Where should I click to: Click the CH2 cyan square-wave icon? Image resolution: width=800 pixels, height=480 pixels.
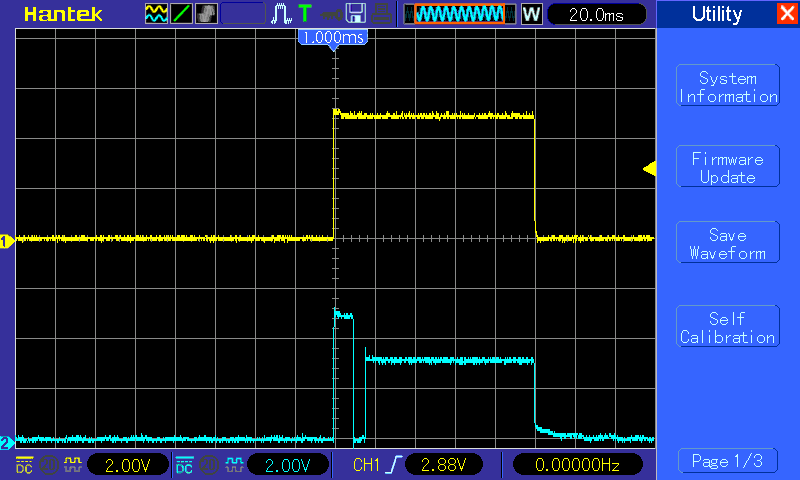[234, 465]
